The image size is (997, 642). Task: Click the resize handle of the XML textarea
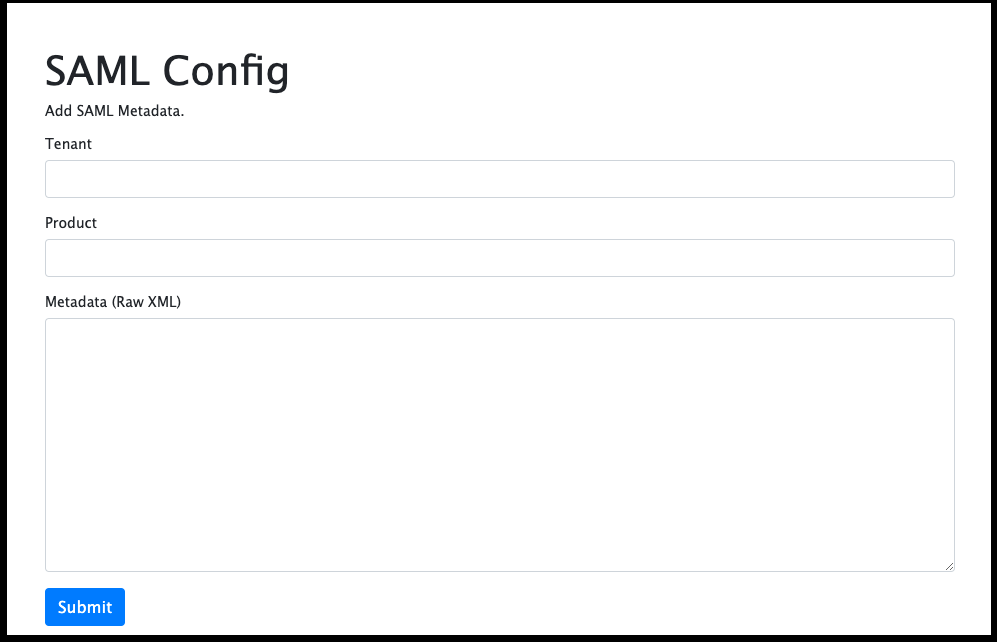point(949,564)
